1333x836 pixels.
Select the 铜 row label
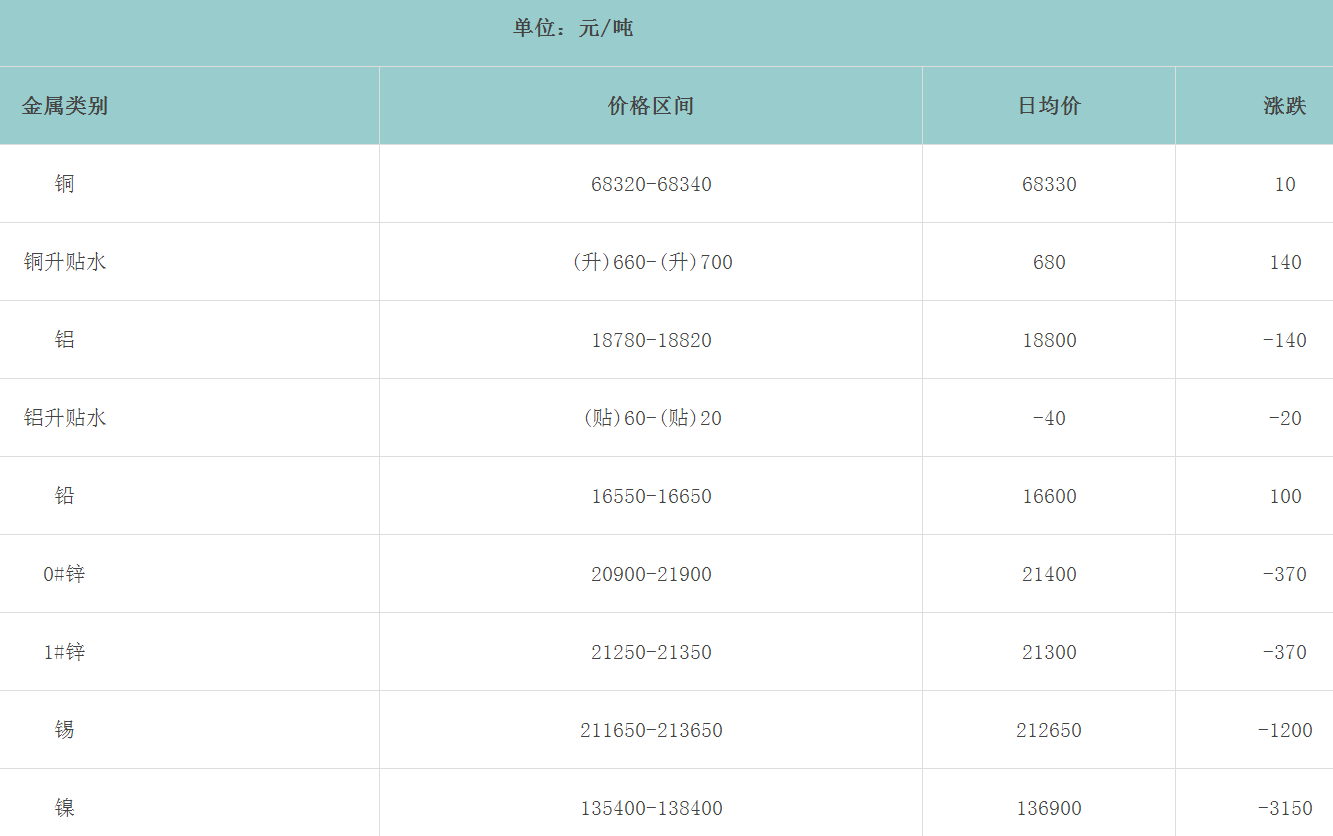click(x=65, y=184)
